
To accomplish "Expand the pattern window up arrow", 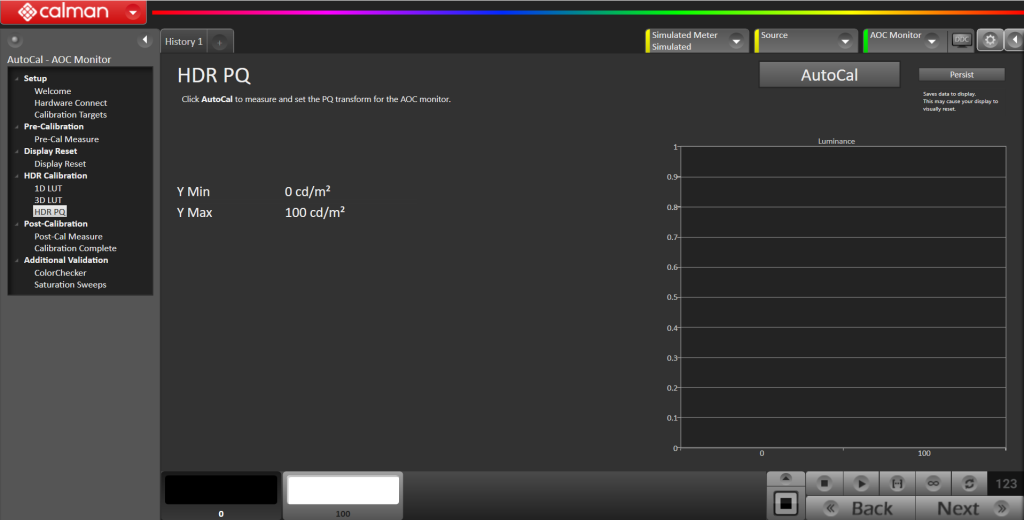I will click(x=786, y=478).
